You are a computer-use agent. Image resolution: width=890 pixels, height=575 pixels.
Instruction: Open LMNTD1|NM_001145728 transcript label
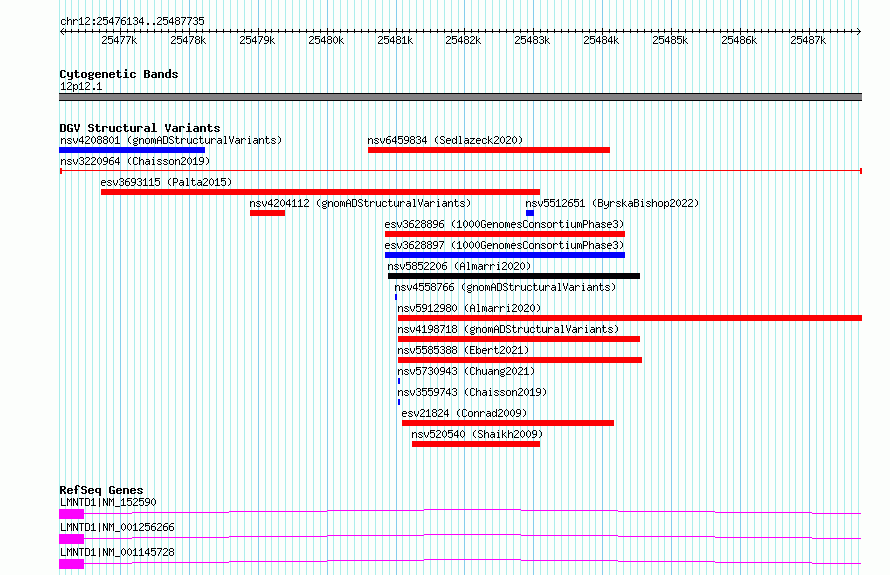[x=117, y=552]
